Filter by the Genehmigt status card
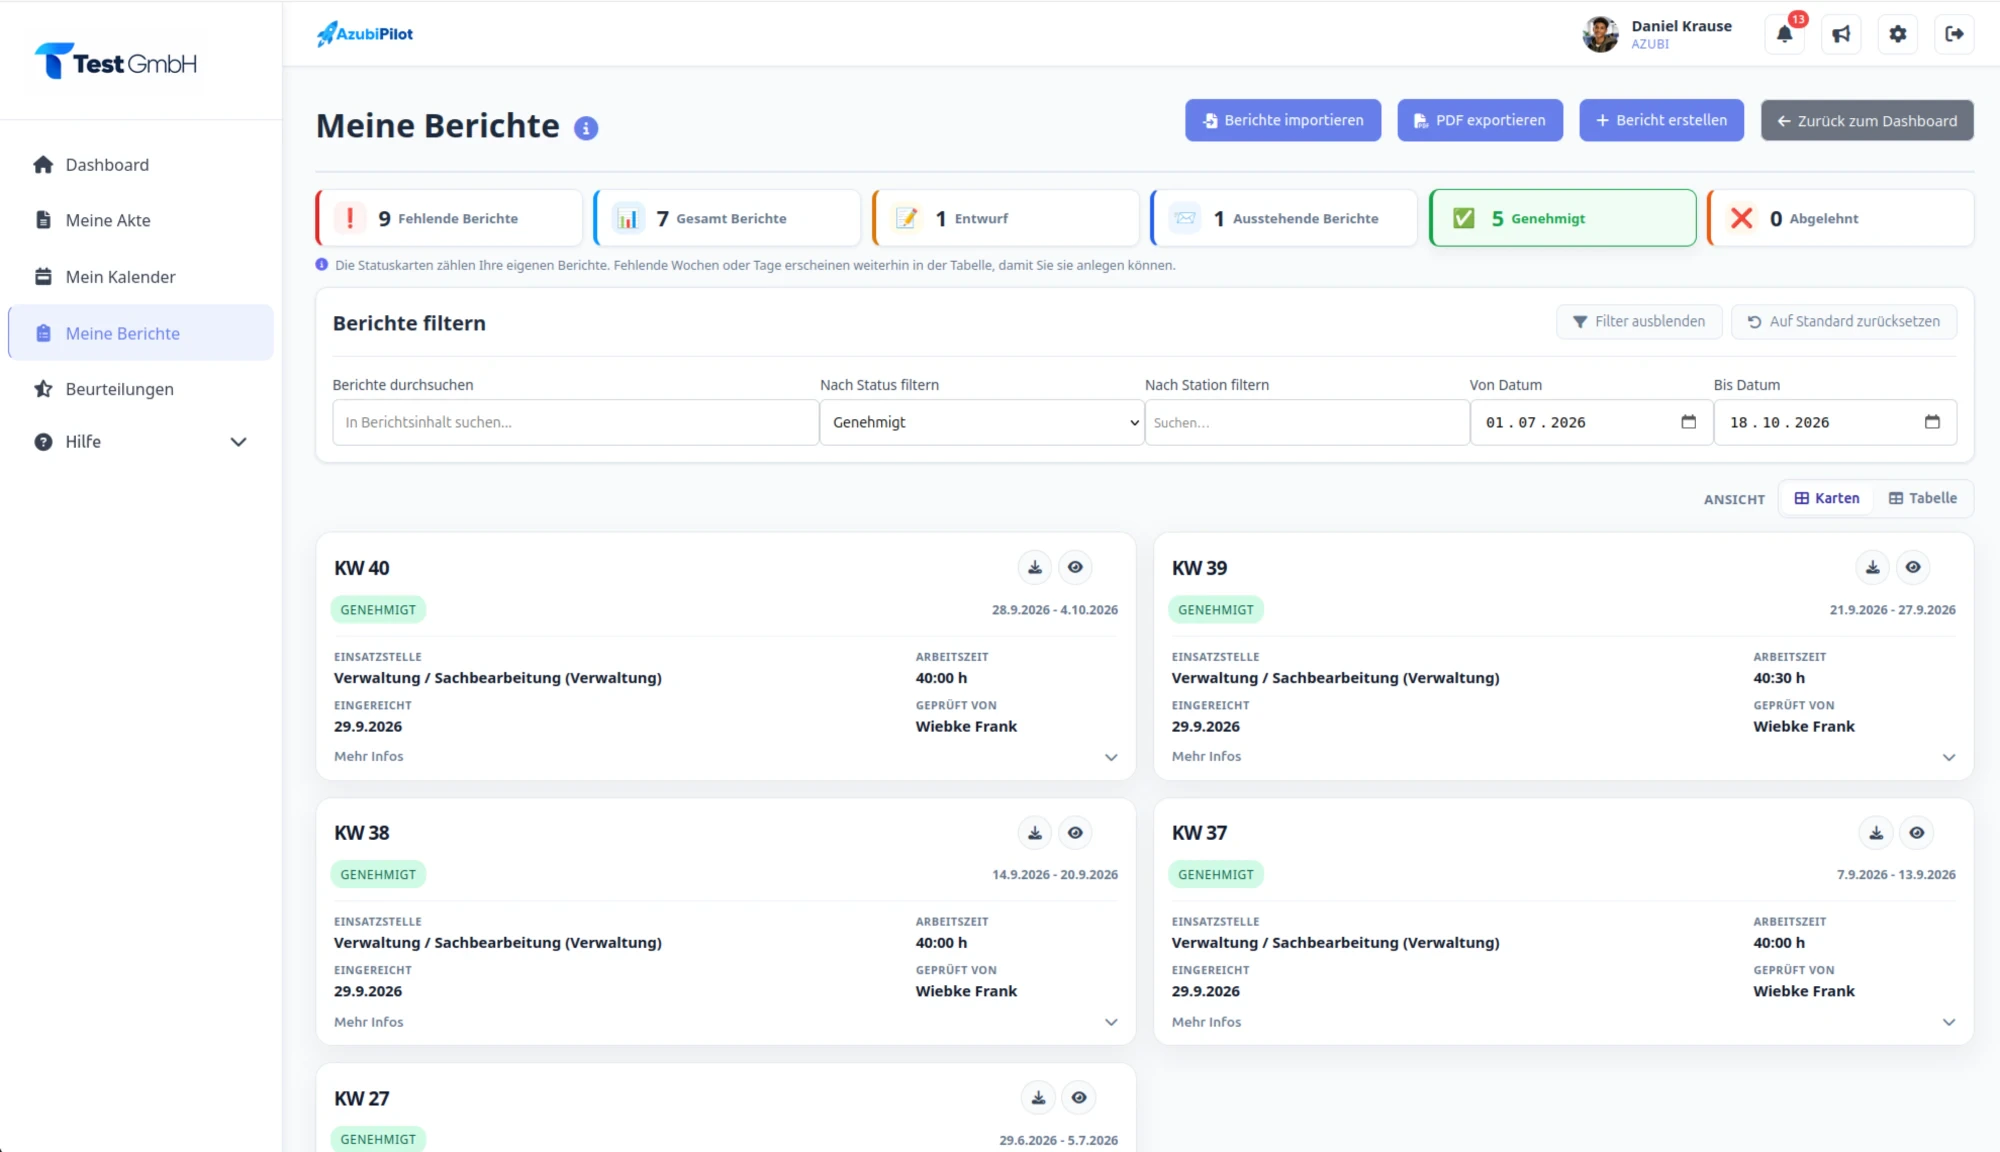Viewport: 2000px width, 1152px height. (x=1563, y=218)
